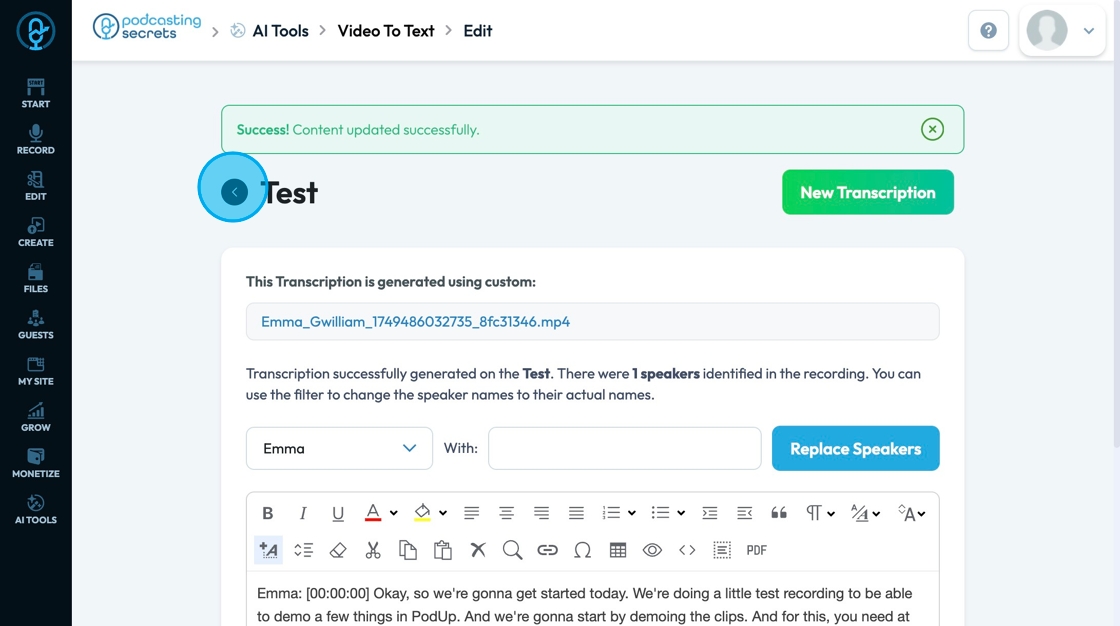1120x626 pixels.
Task: Go back using the arrow beside Test
Action: tap(234, 192)
